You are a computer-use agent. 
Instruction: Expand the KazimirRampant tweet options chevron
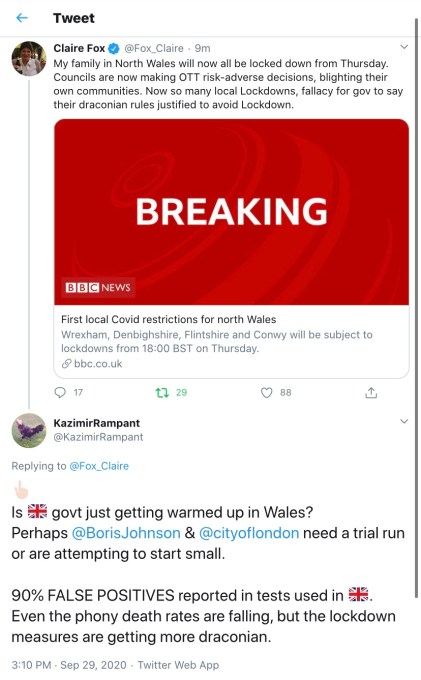[x=404, y=421]
